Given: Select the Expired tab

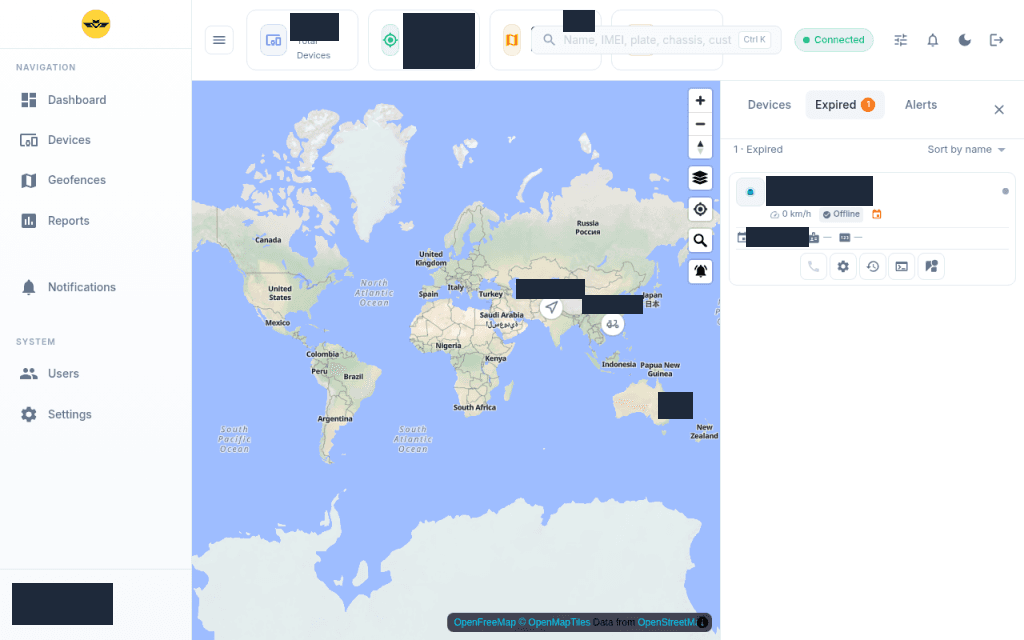Looking at the screenshot, I should click(x=844, y=105).
